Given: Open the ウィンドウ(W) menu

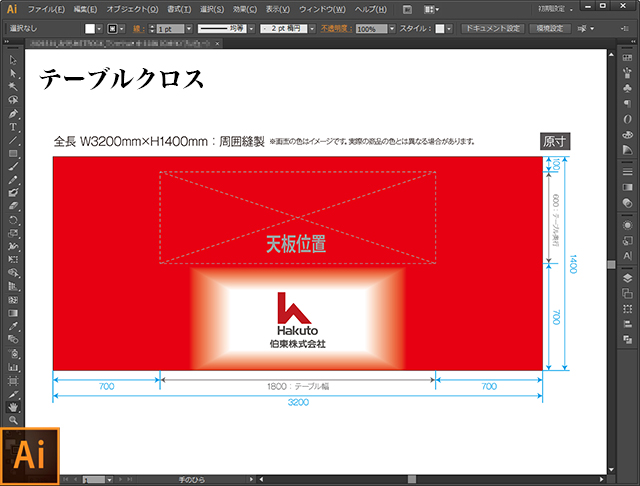Looking at the screenshot, I should [x=322, y=9].
